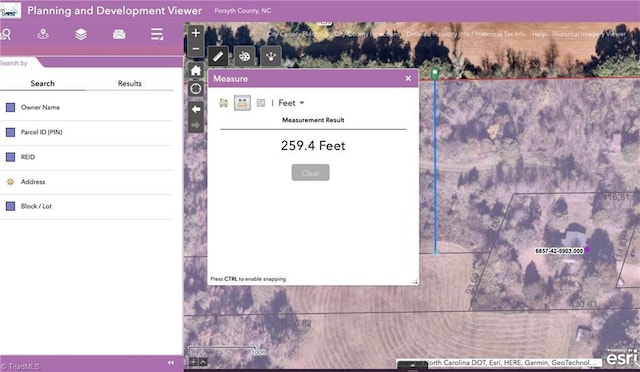This screenshot has height=372, width=640.
Task: Go to next extent arrow
Action: point(196,125)
